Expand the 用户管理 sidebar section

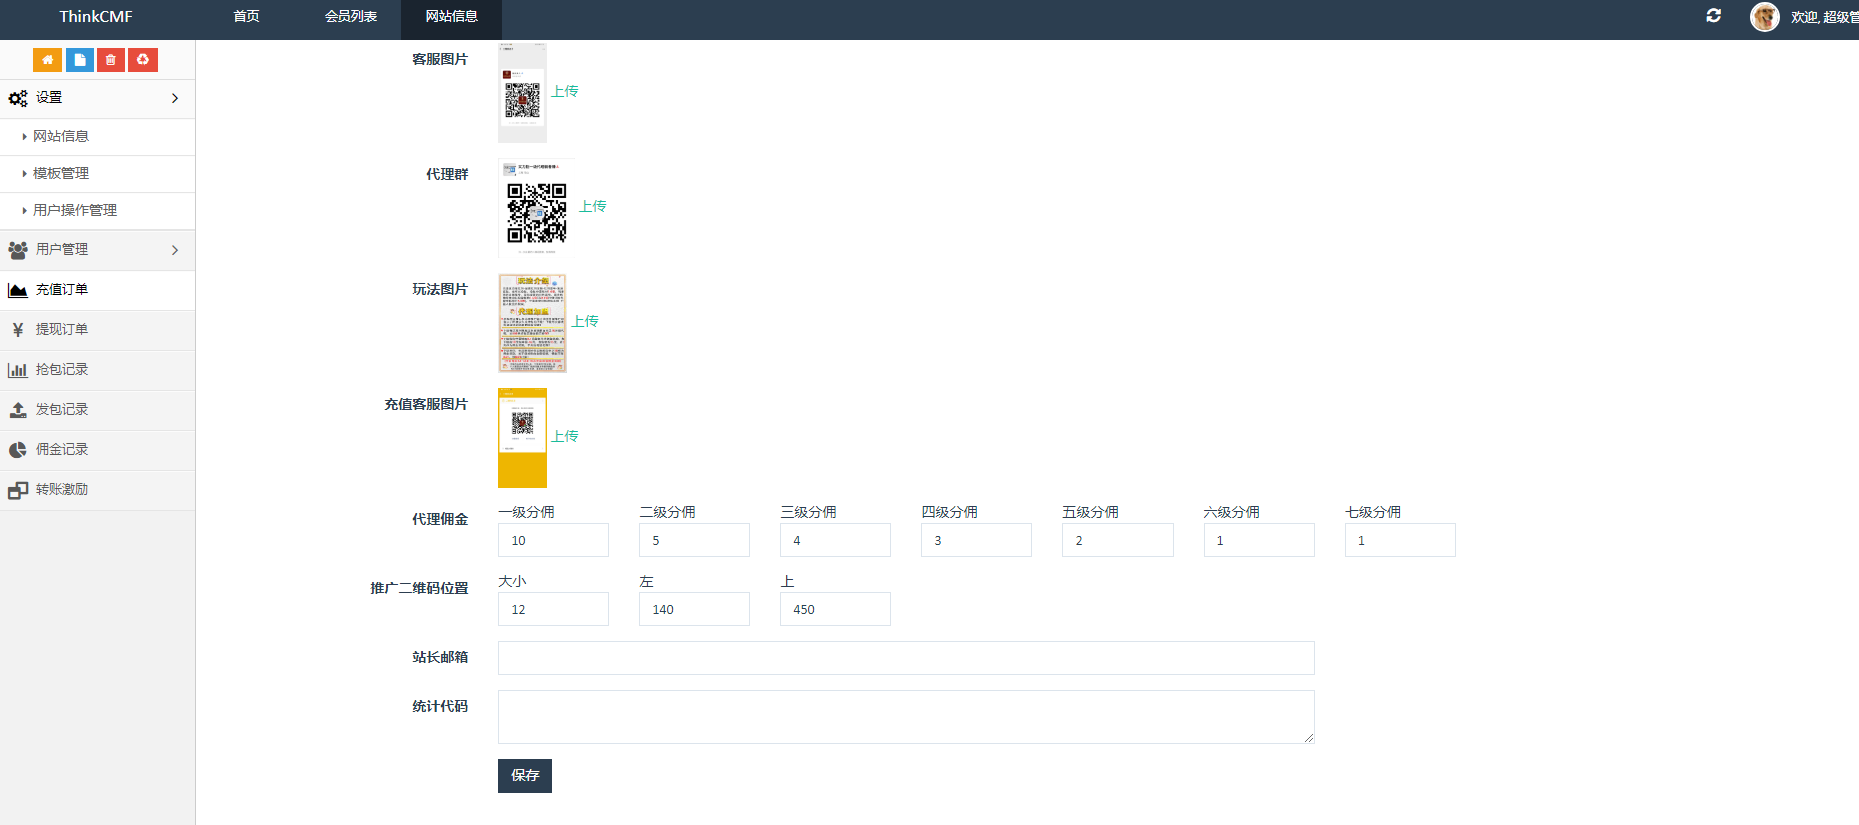(x=97, y=250)
